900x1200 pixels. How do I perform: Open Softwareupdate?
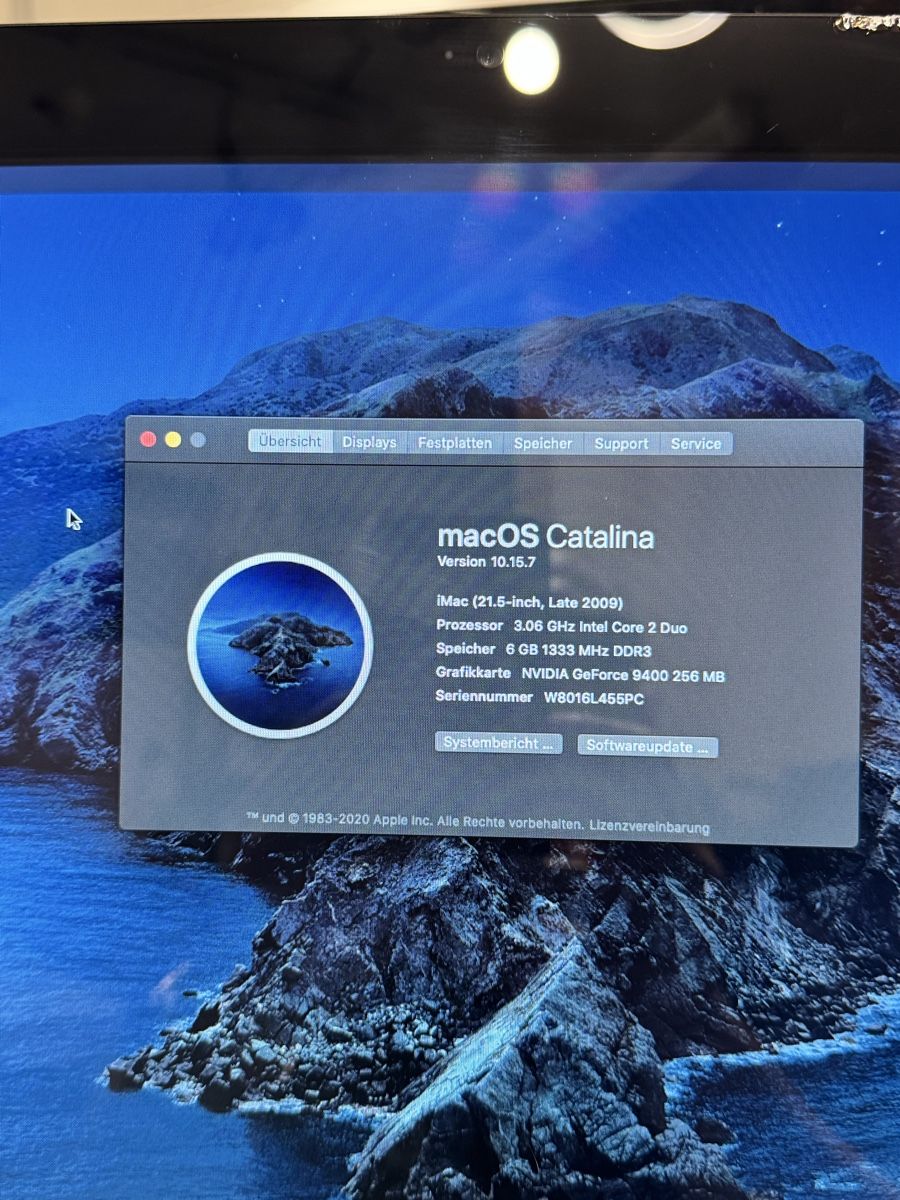coord(648,746)
